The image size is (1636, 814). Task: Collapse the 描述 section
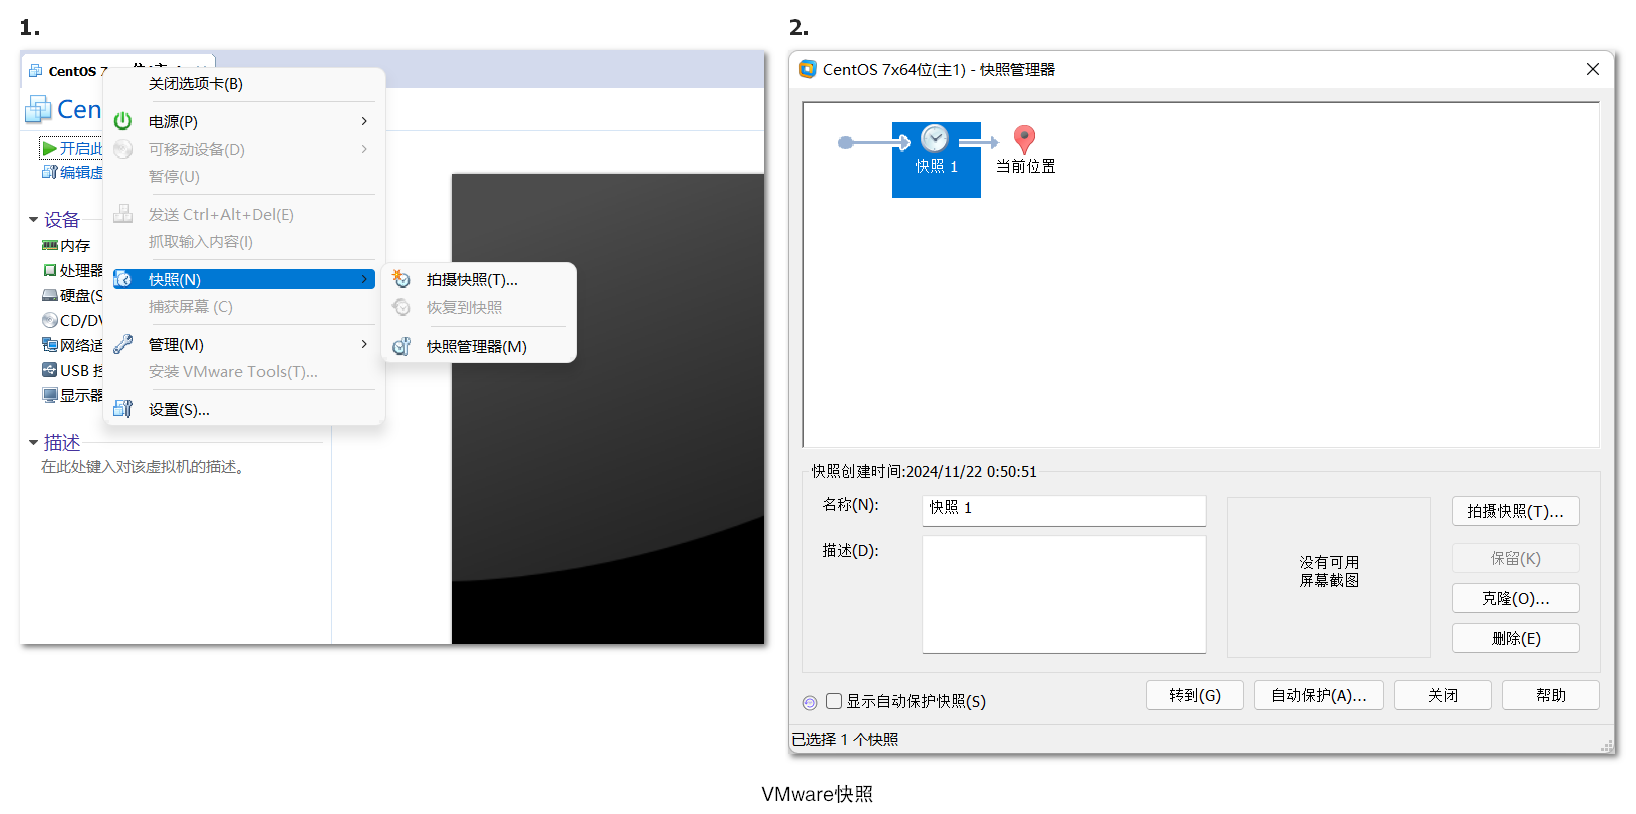[33, 442]
